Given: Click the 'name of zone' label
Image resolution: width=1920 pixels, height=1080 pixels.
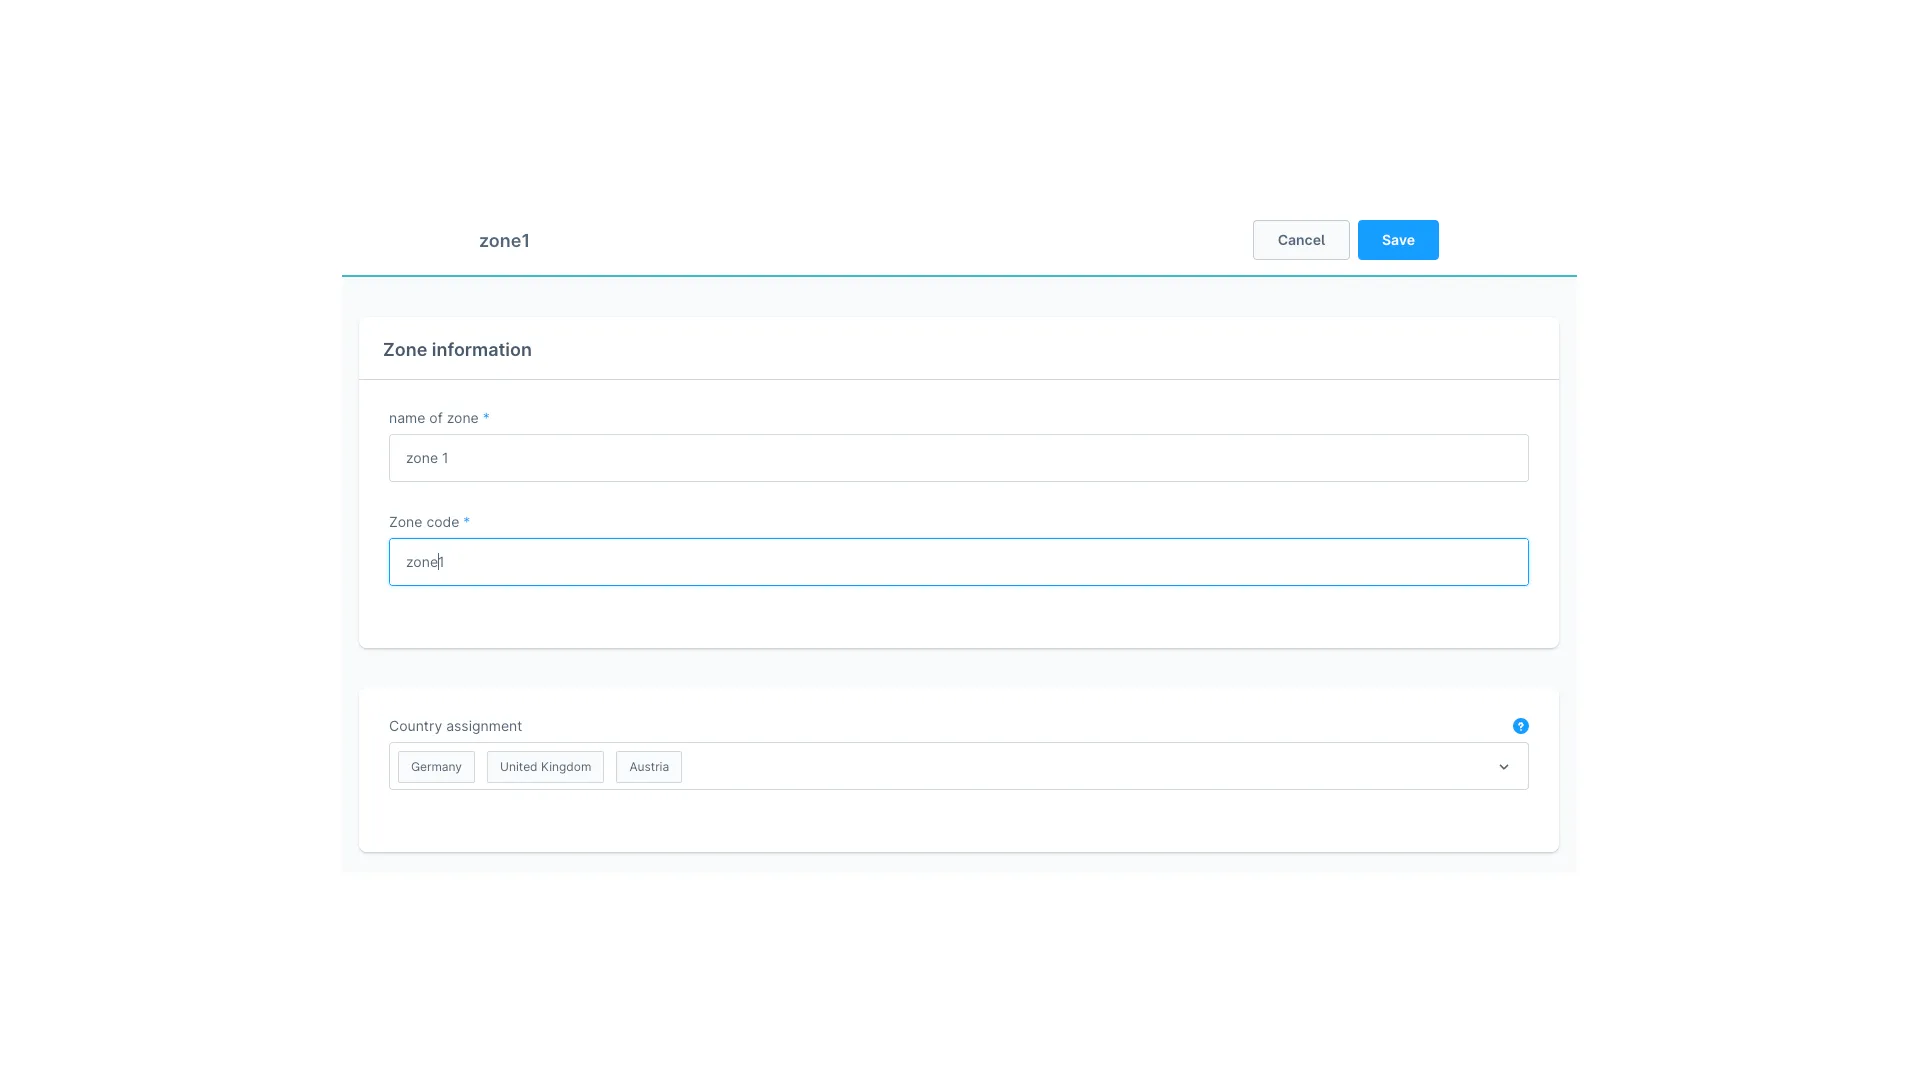Looking at the screenshot, I should click(x=433, y=418).
